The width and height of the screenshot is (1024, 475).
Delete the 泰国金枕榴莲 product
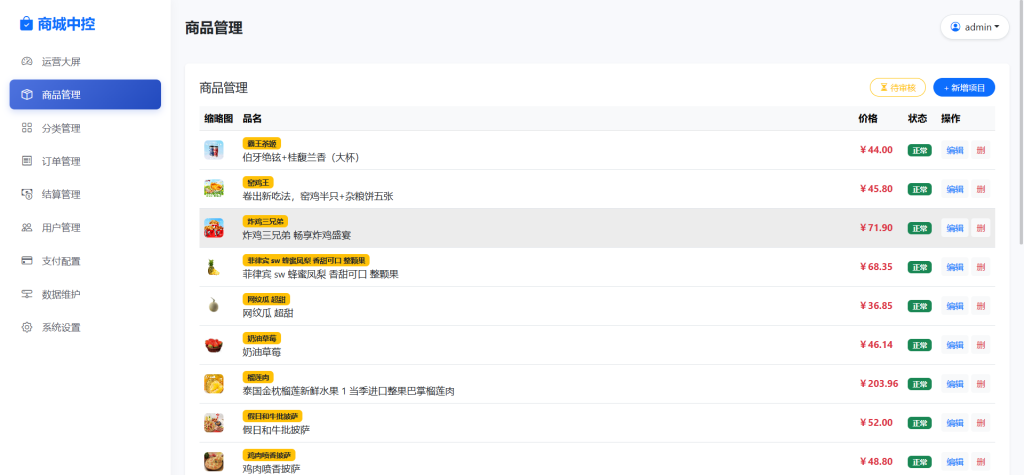[980, 384]
